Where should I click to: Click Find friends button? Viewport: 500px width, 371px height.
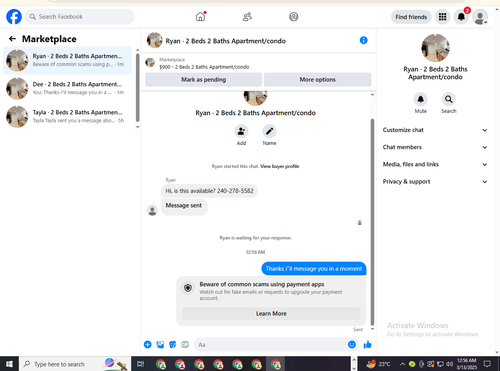tap(411, 17)
